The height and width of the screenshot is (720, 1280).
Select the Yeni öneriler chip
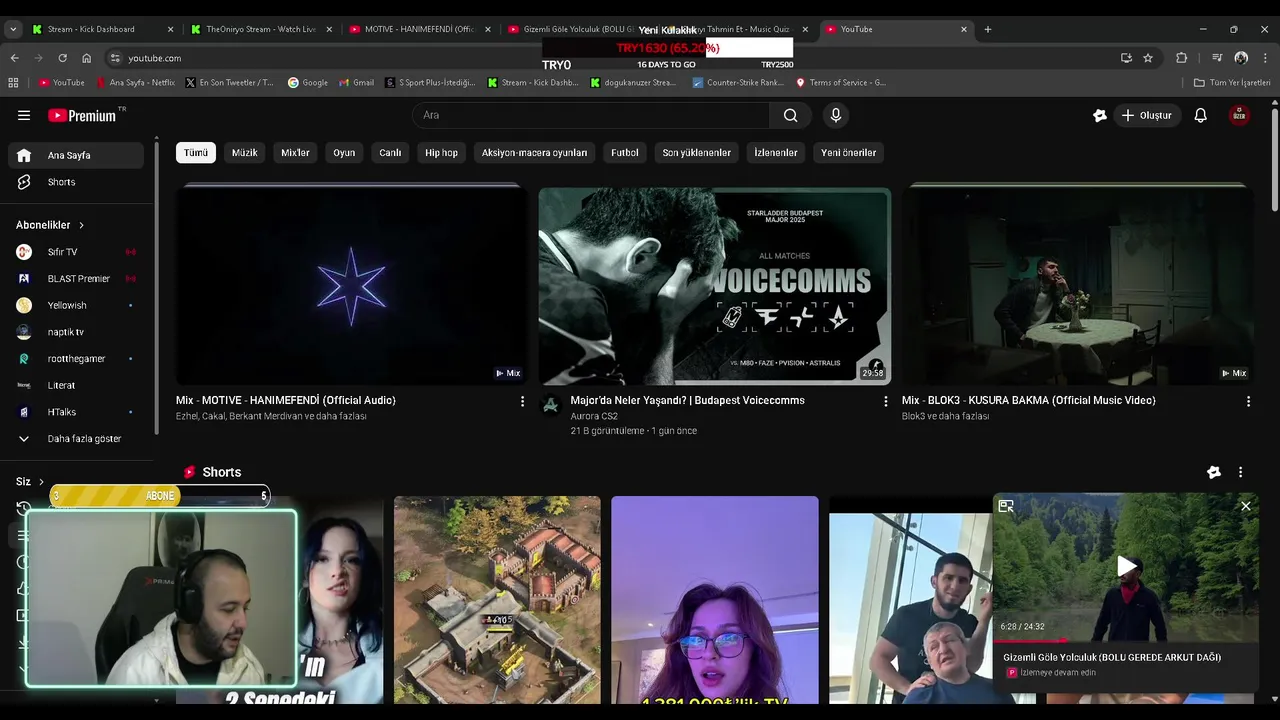pos(848,153)
